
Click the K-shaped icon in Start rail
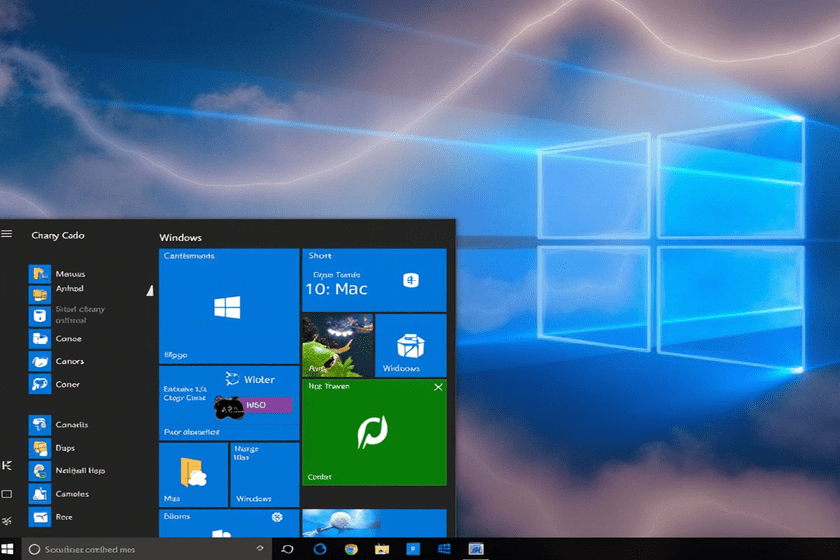point(7,465)
